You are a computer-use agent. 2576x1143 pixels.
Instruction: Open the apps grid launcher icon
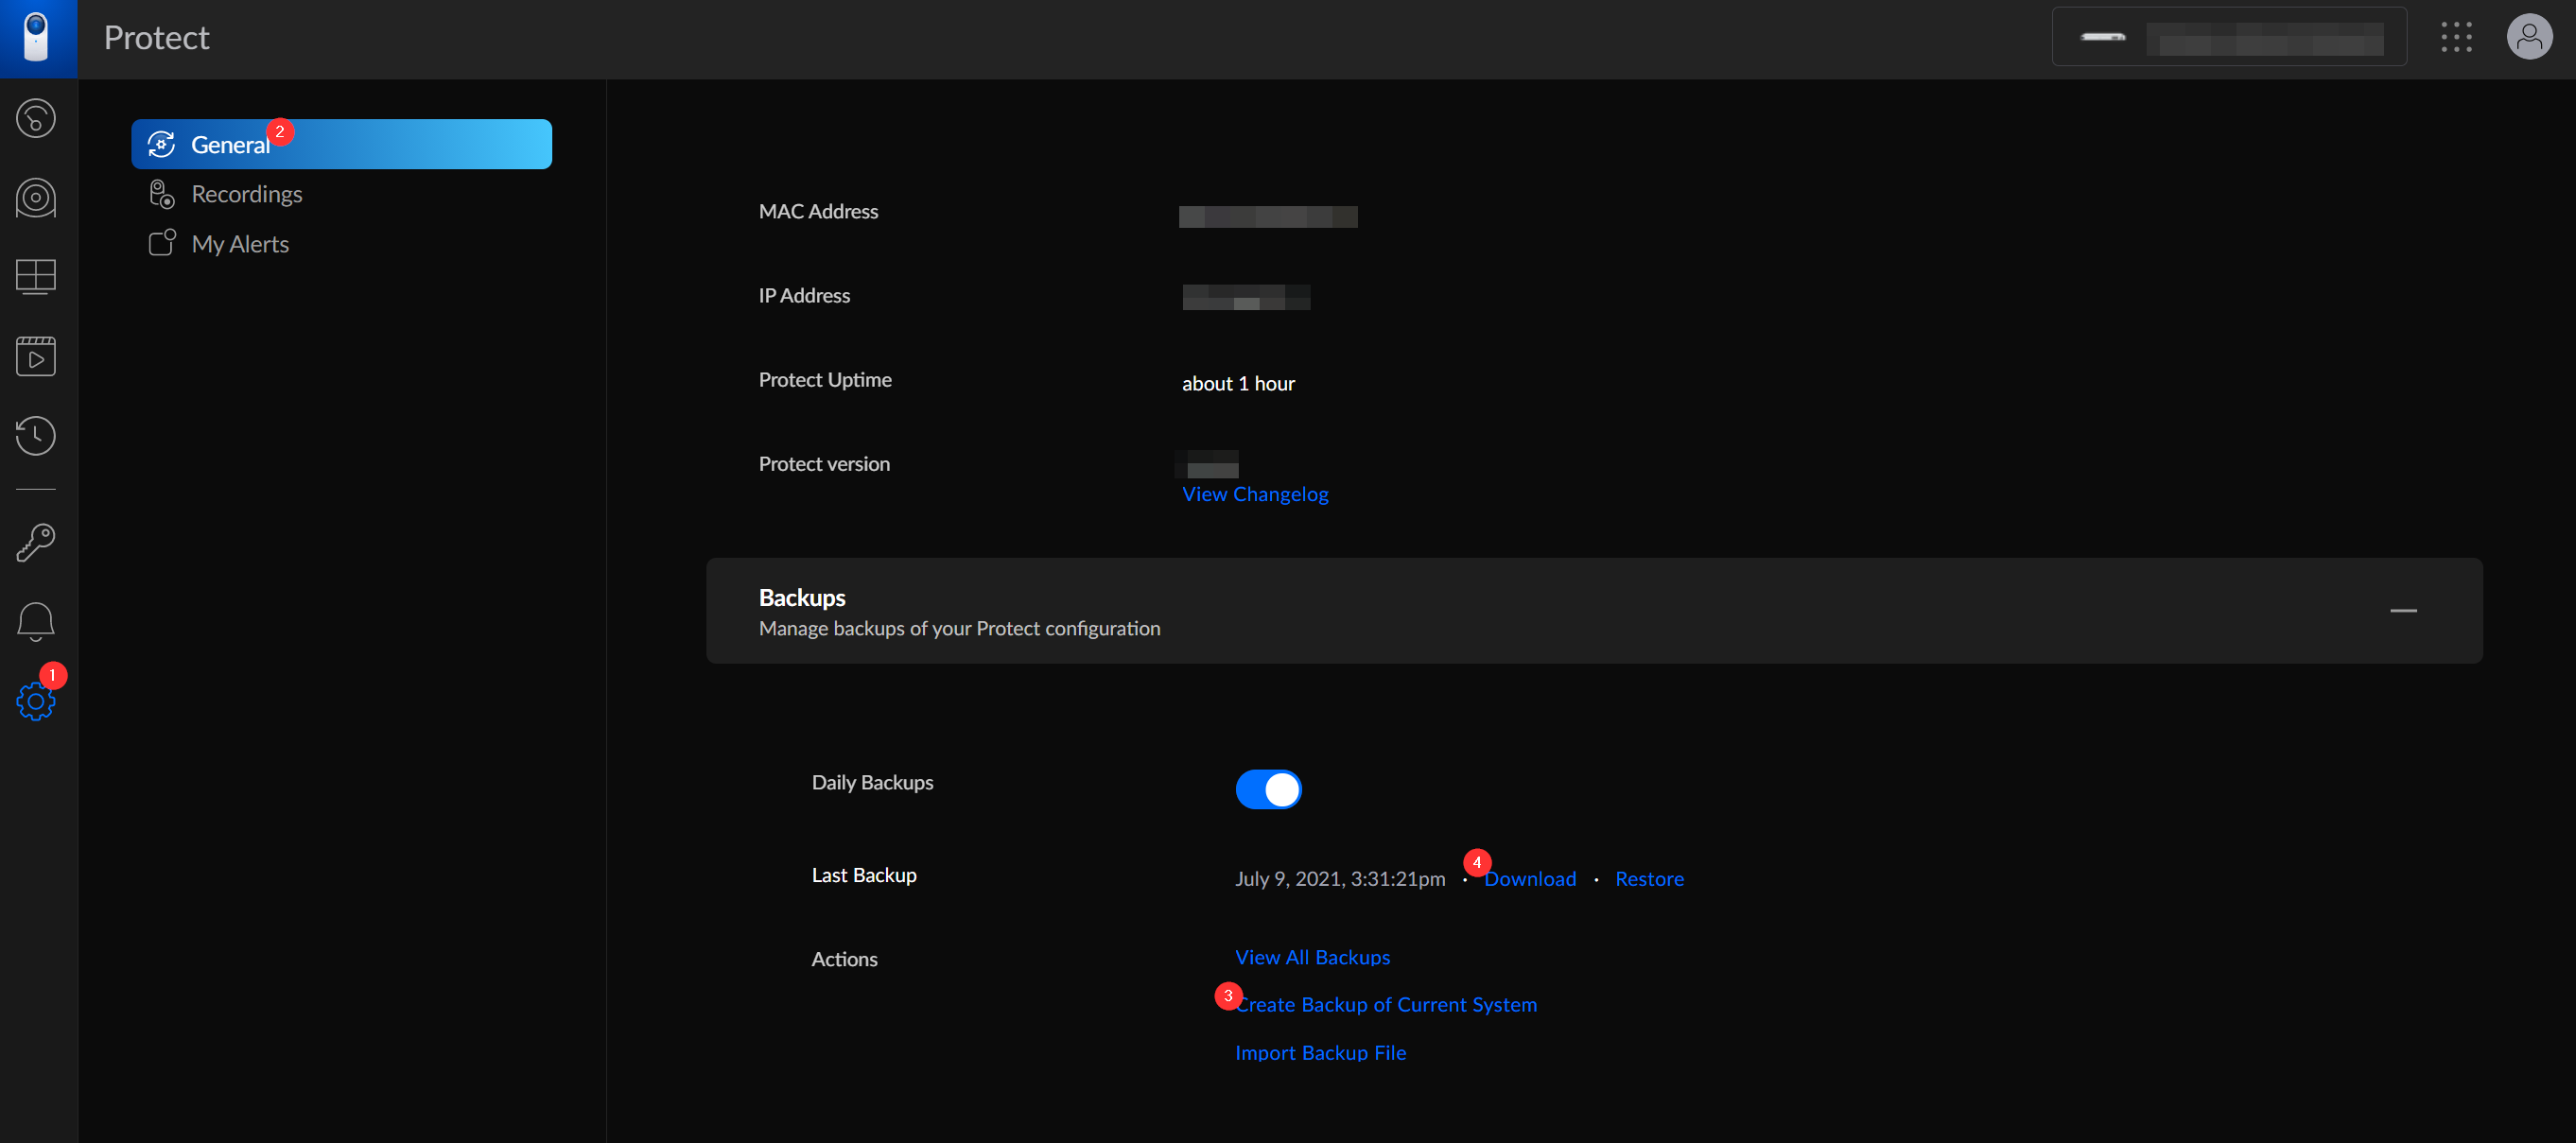pos(2455,38)
